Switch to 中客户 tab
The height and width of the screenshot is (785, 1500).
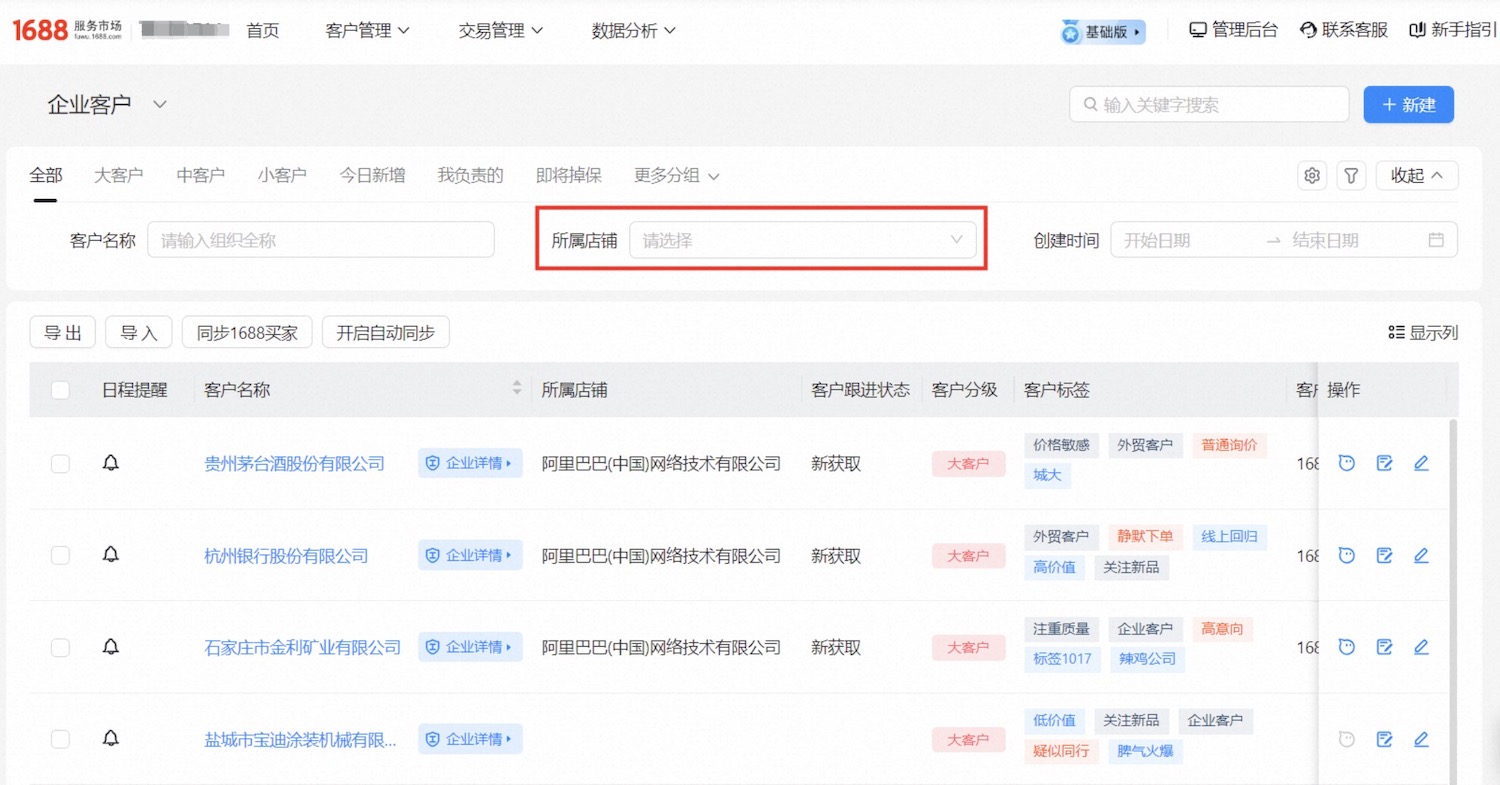(x=200, y=175)
